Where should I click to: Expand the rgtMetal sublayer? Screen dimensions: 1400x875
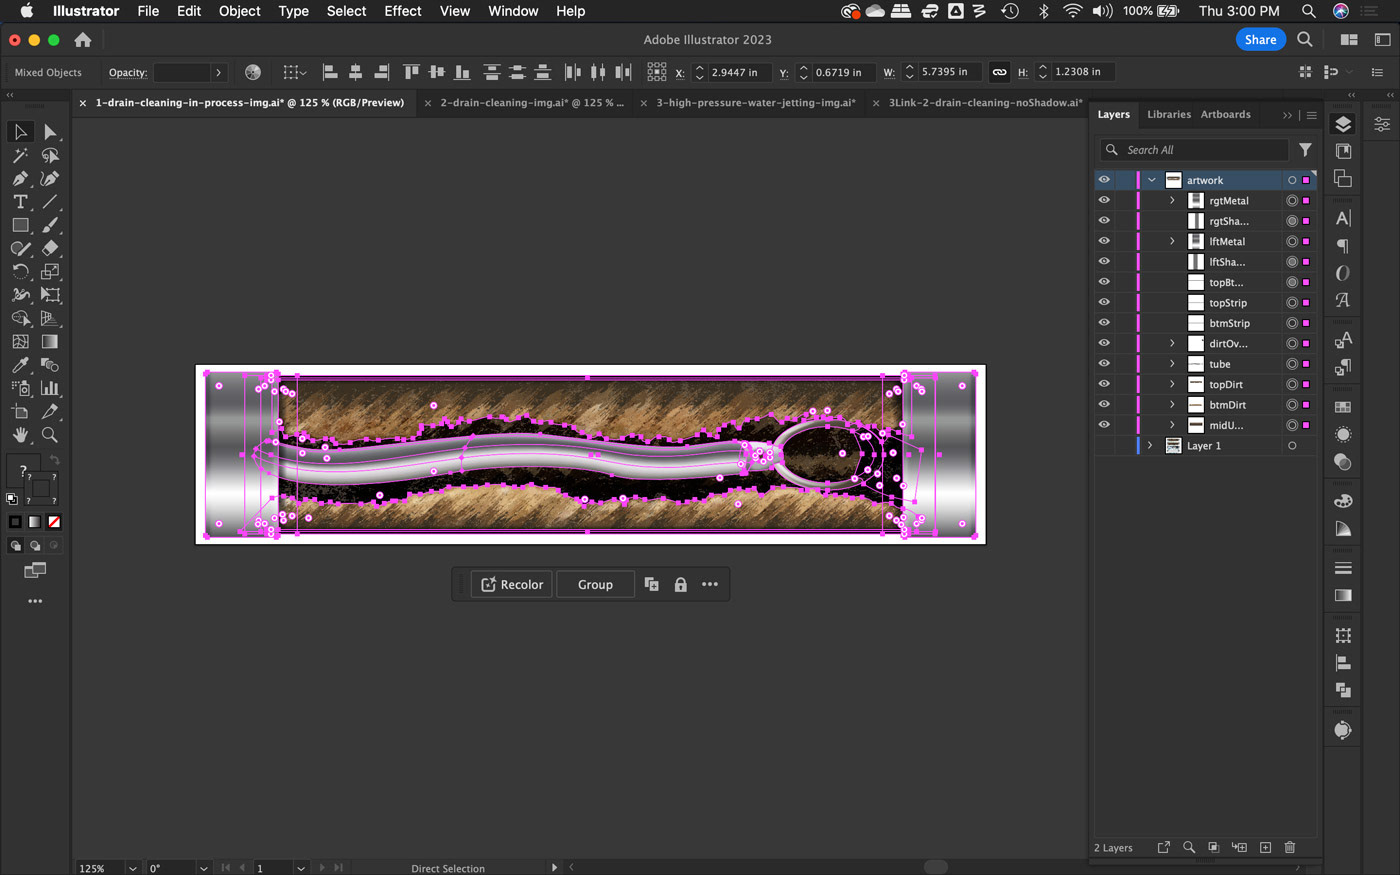point(1173,200)
